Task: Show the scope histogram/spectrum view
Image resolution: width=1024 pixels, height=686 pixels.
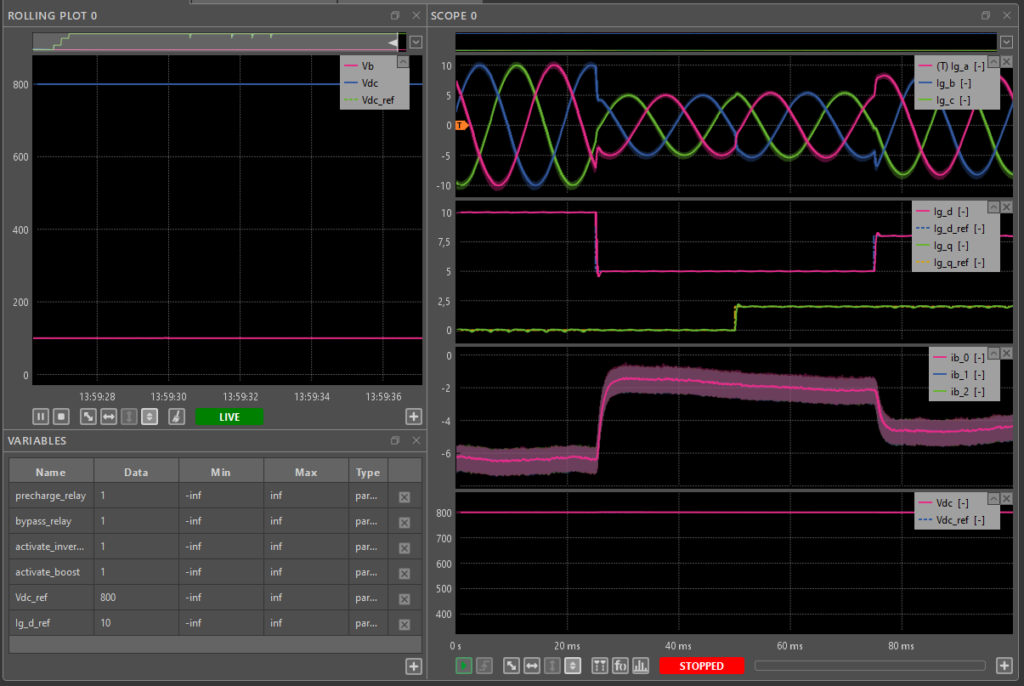Action: tap(641, 666)
